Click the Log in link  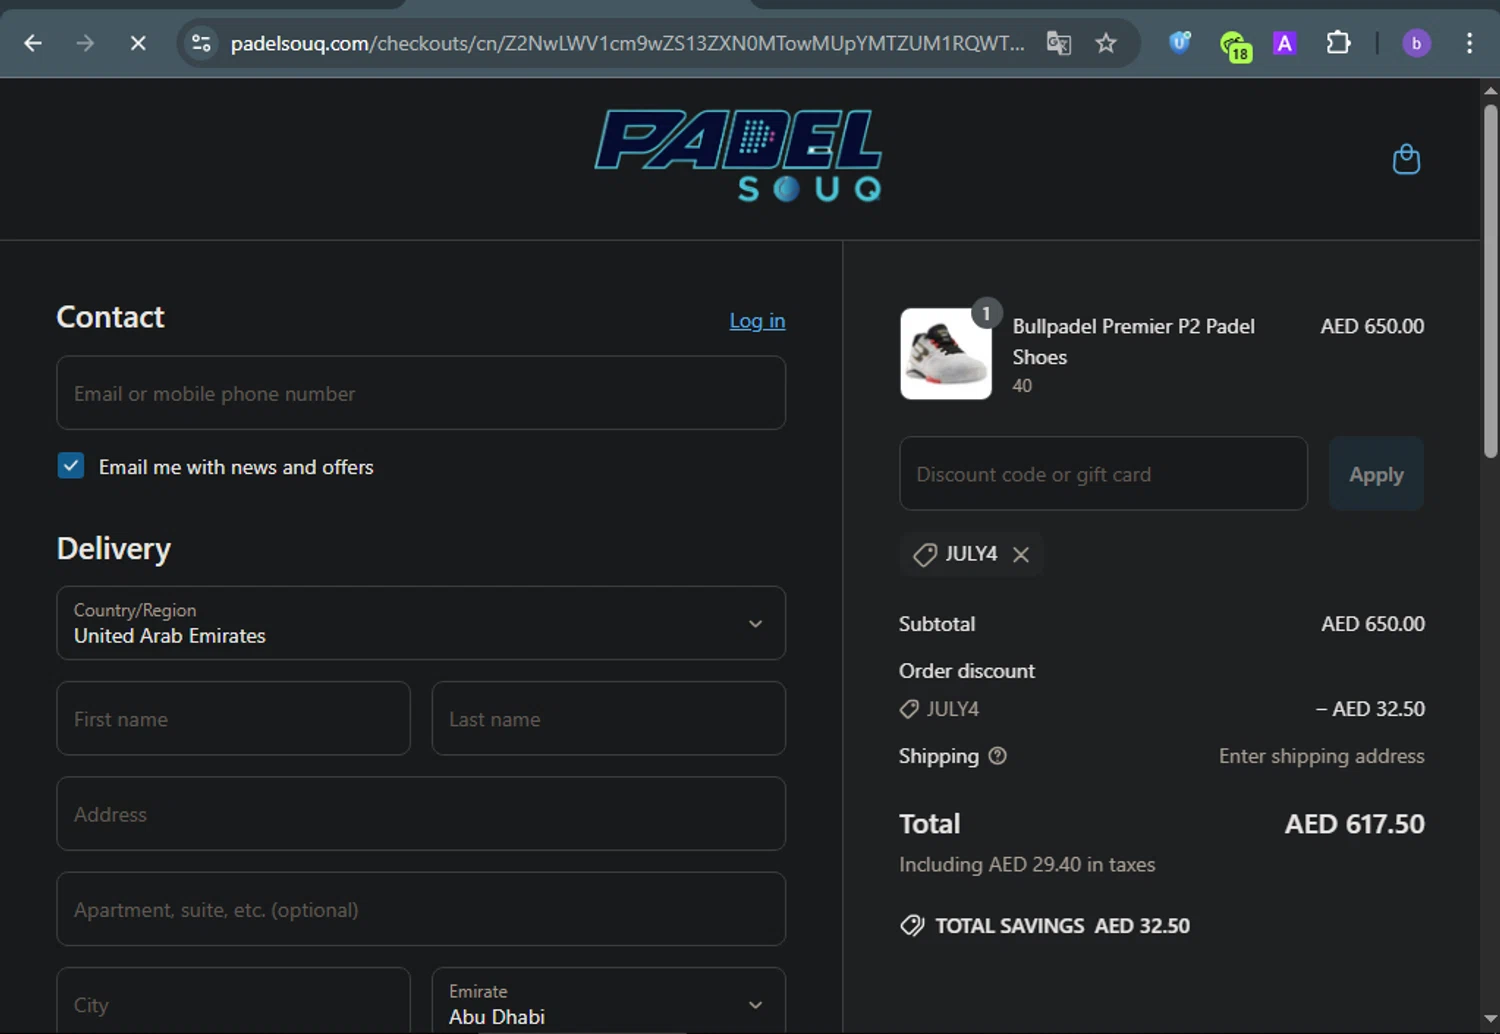(x=757, y=321)
